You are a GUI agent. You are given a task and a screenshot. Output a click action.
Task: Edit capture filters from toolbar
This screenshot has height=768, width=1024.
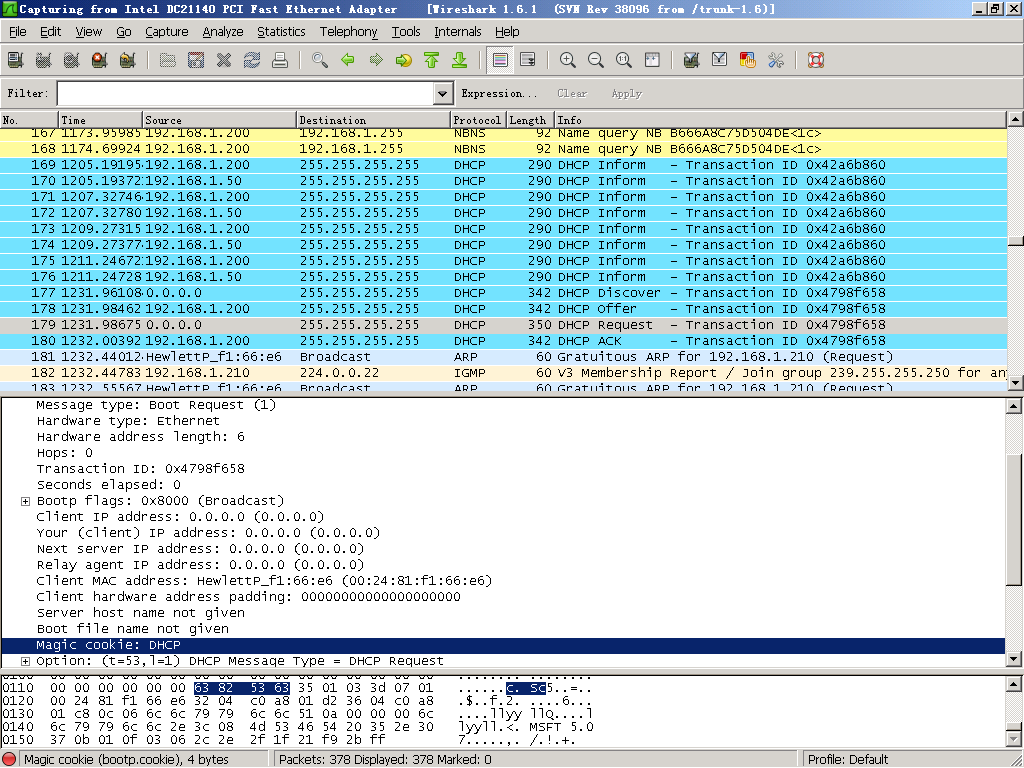tap(692, 60)
